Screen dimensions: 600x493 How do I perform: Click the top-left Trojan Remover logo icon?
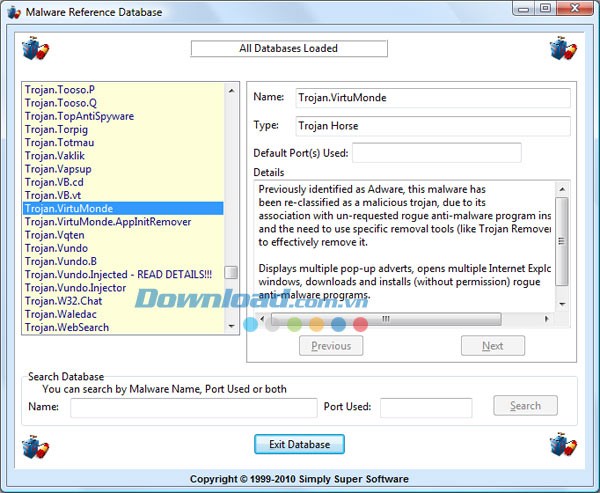[36, 48]
